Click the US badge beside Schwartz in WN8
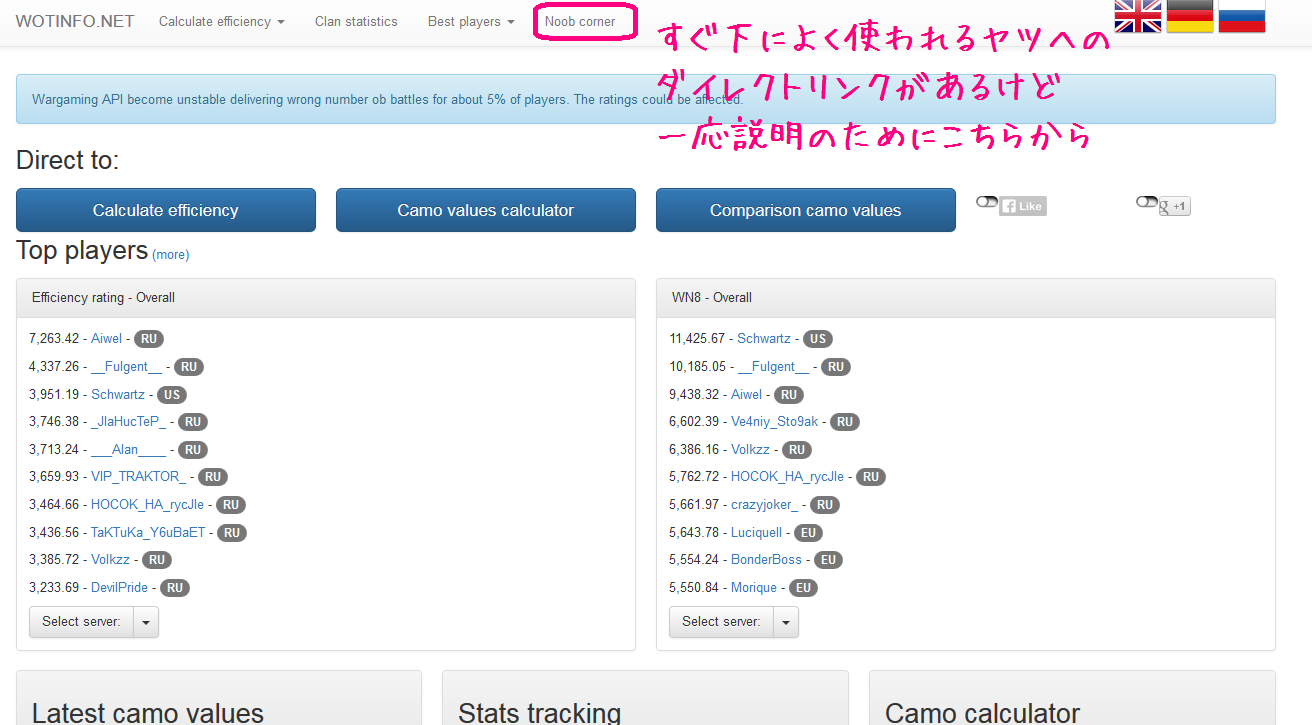 point(818,339)
